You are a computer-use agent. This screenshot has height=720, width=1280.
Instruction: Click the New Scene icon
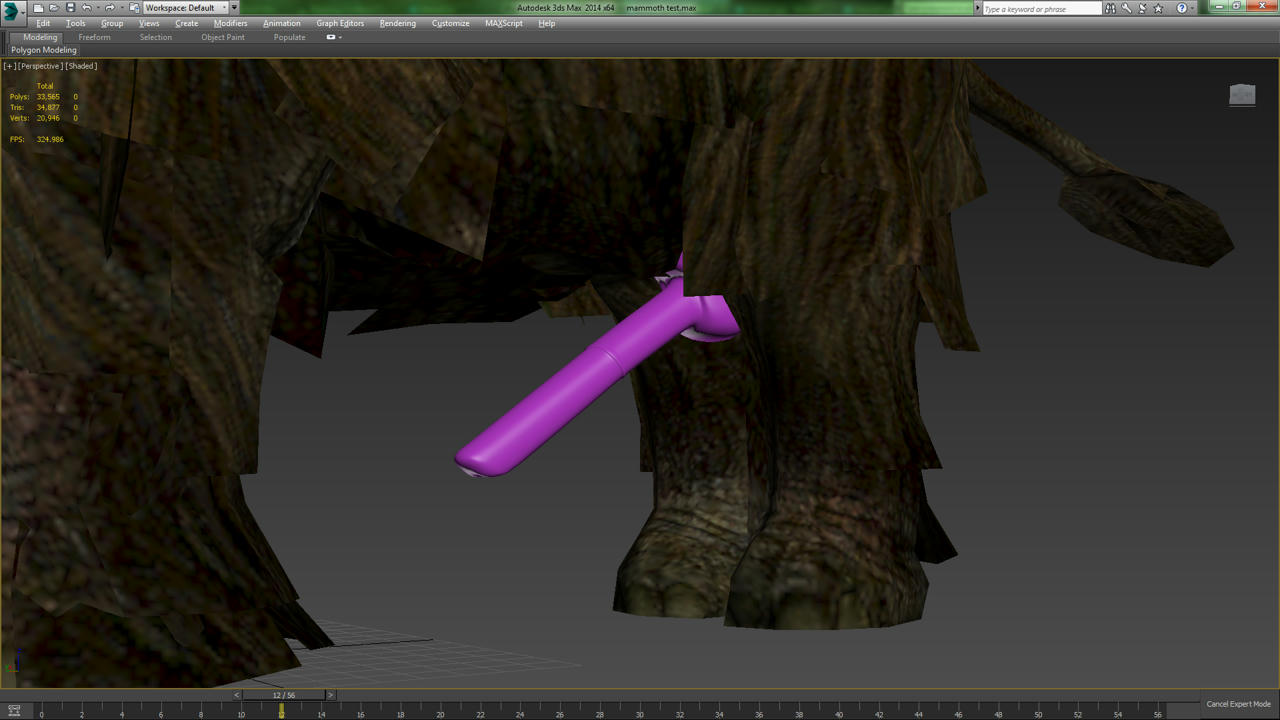38,8
